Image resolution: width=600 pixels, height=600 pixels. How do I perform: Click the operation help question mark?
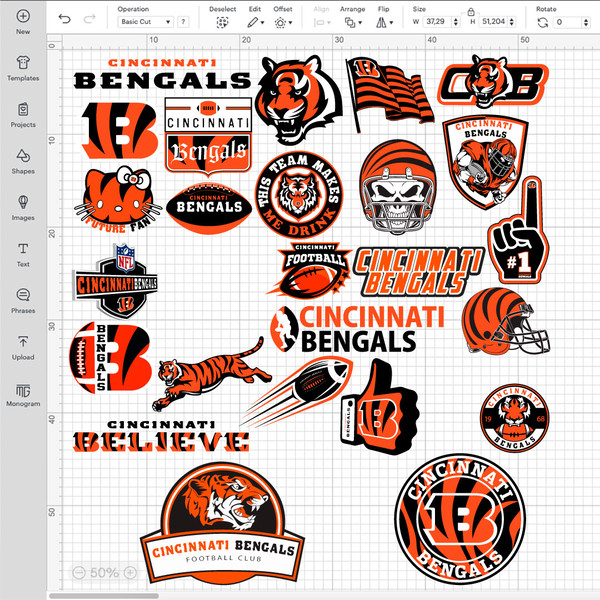[183, 22]
